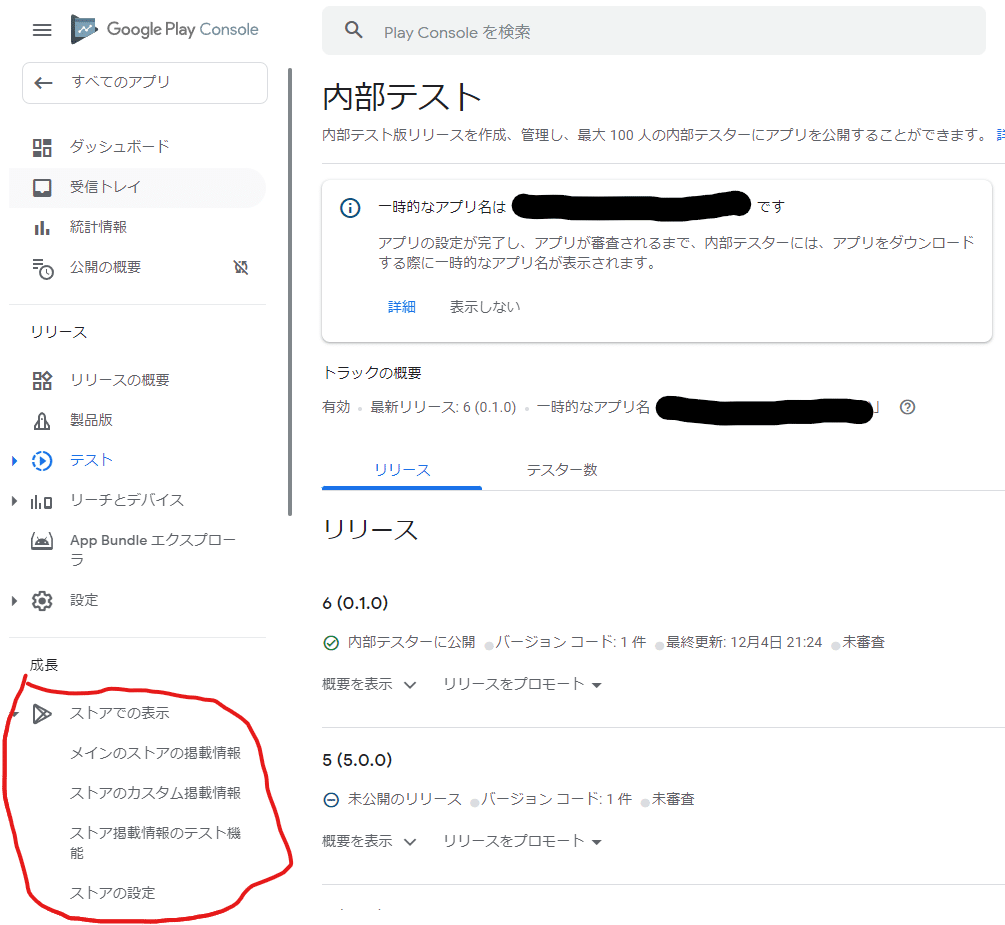Click the 公開の概要 clock list icon

(x=42, y=269)
